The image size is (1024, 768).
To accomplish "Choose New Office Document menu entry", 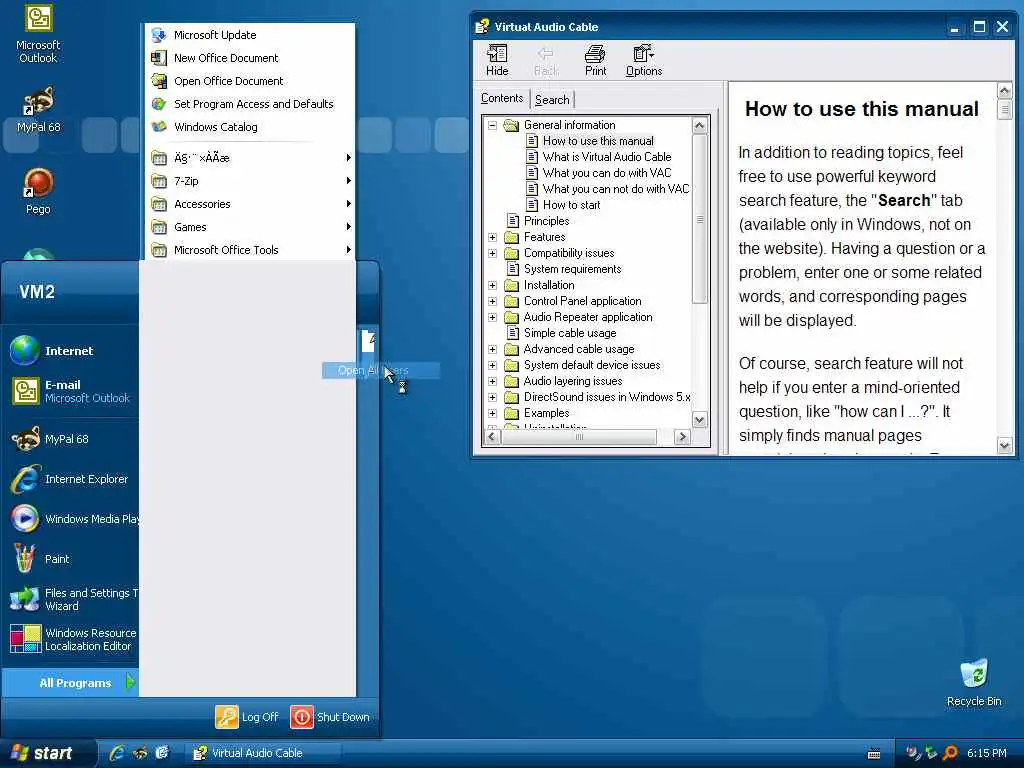I will click(x=249, y=58).
